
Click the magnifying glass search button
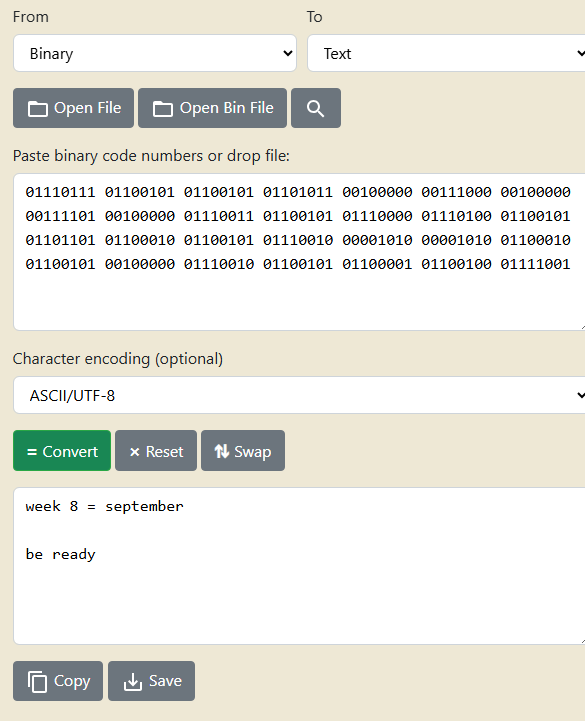(316, 108)
